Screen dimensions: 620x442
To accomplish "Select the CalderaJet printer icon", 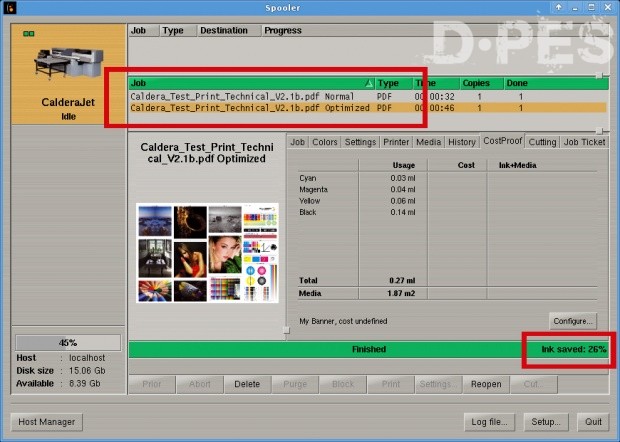I will tap(68, 63).
